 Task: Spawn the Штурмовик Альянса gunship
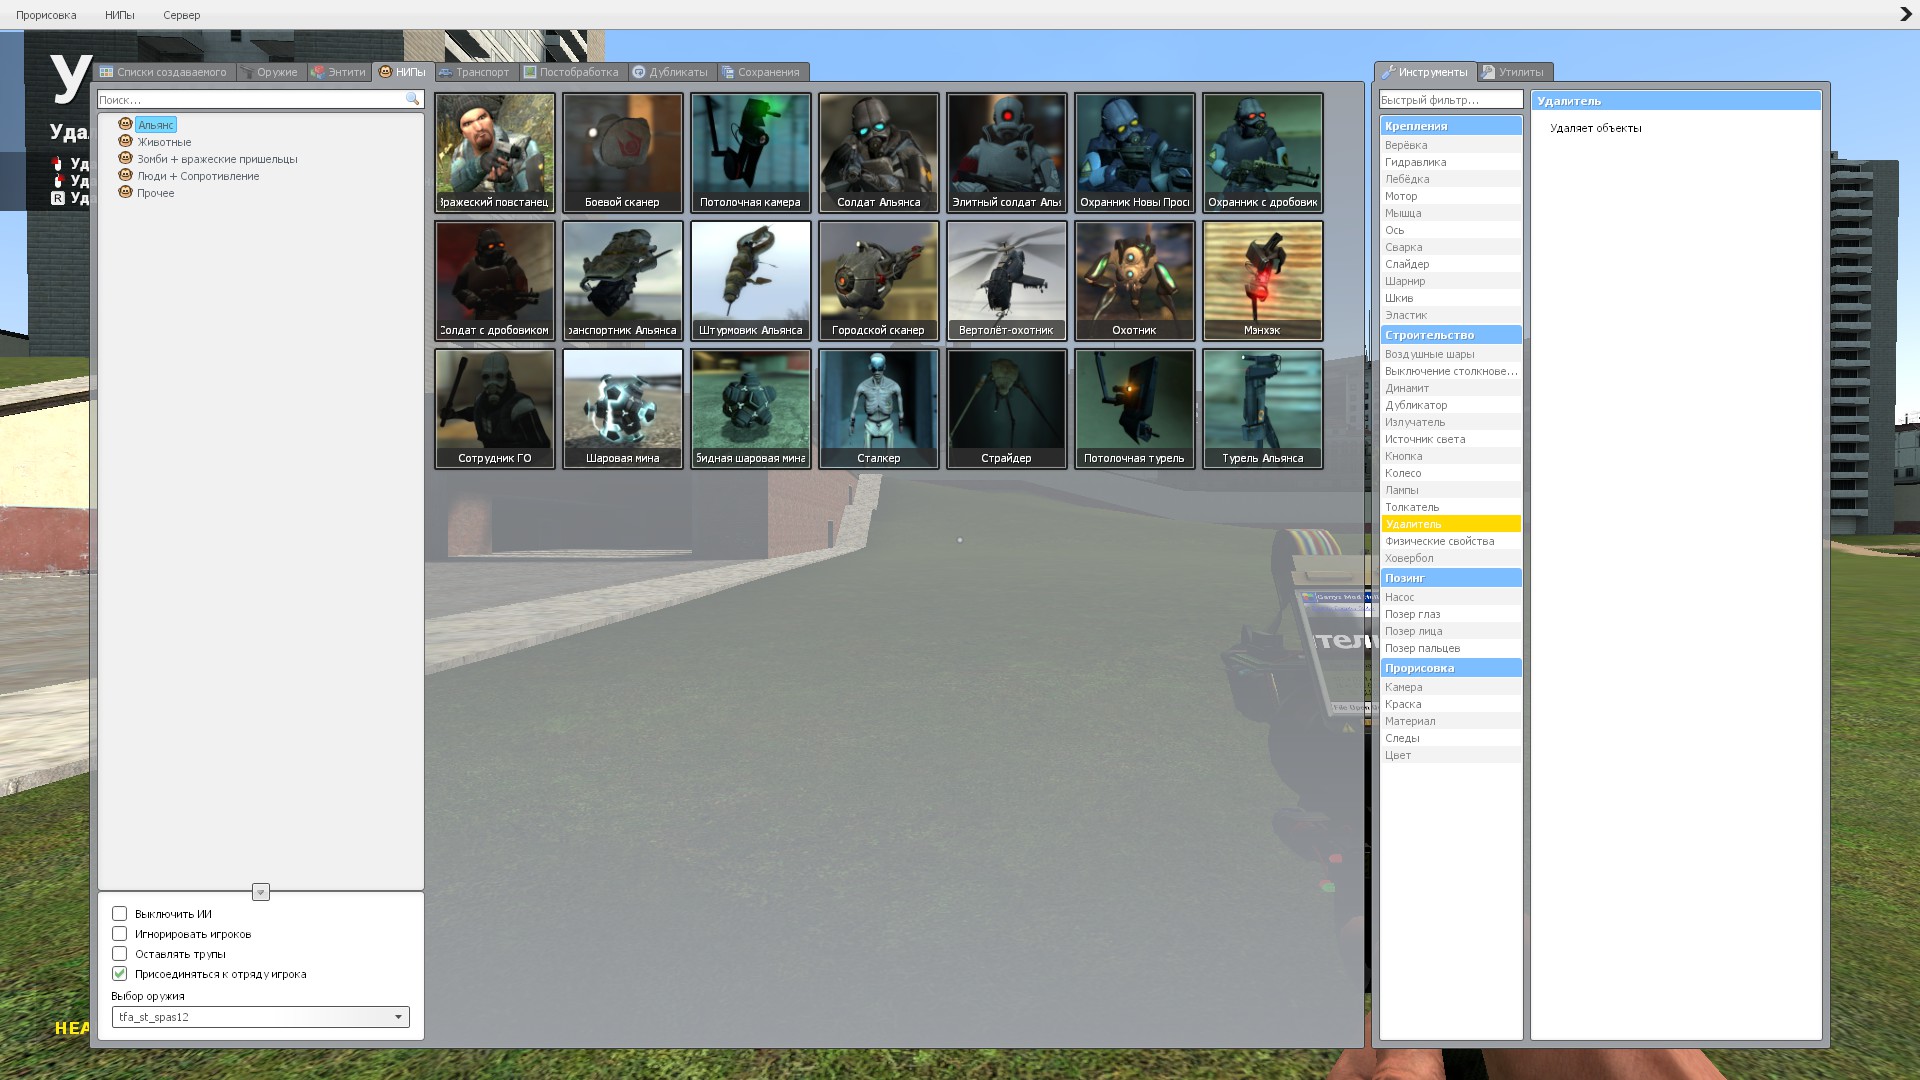[x=750, y=281]
